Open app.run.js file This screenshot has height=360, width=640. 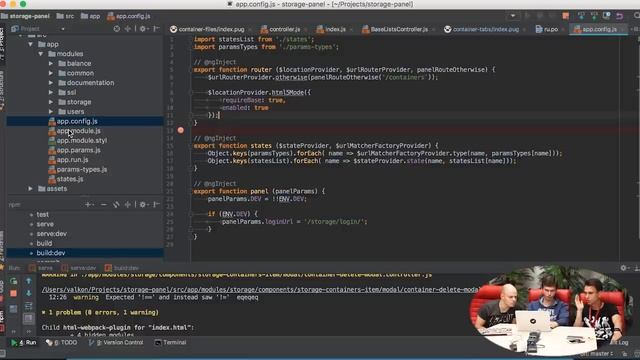[72, 160]
